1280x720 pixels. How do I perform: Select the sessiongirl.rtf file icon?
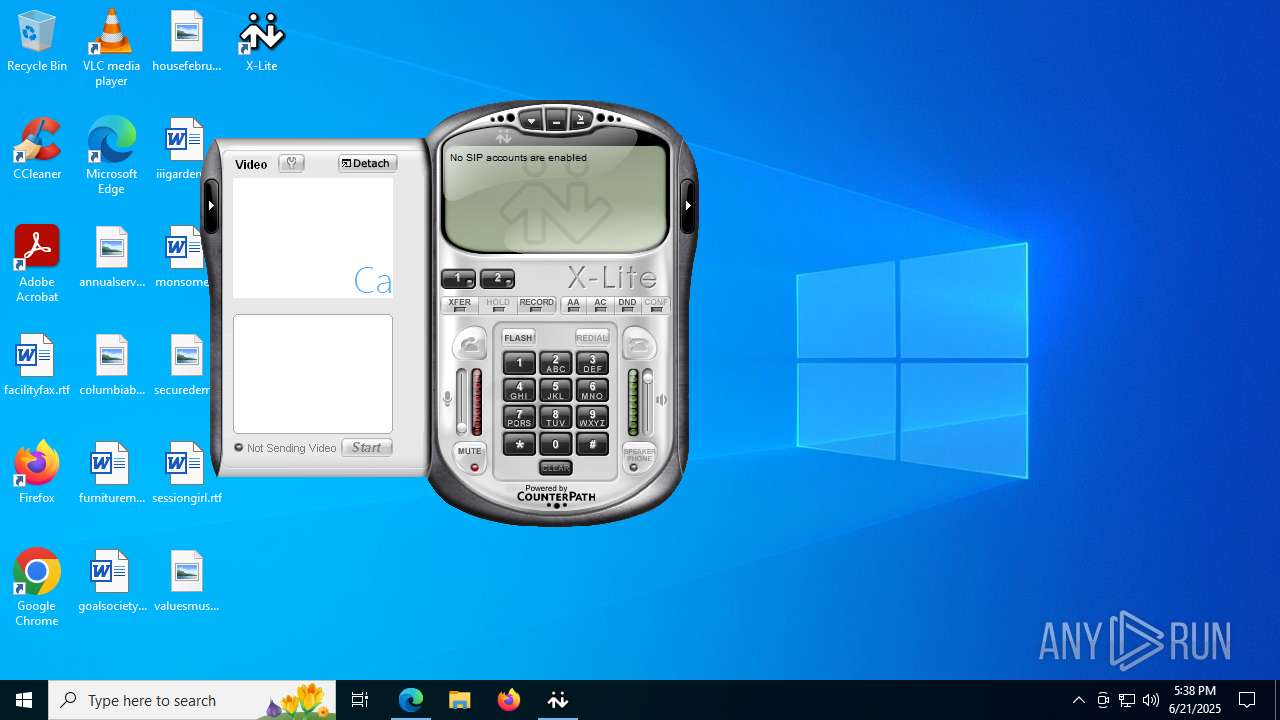186,473
